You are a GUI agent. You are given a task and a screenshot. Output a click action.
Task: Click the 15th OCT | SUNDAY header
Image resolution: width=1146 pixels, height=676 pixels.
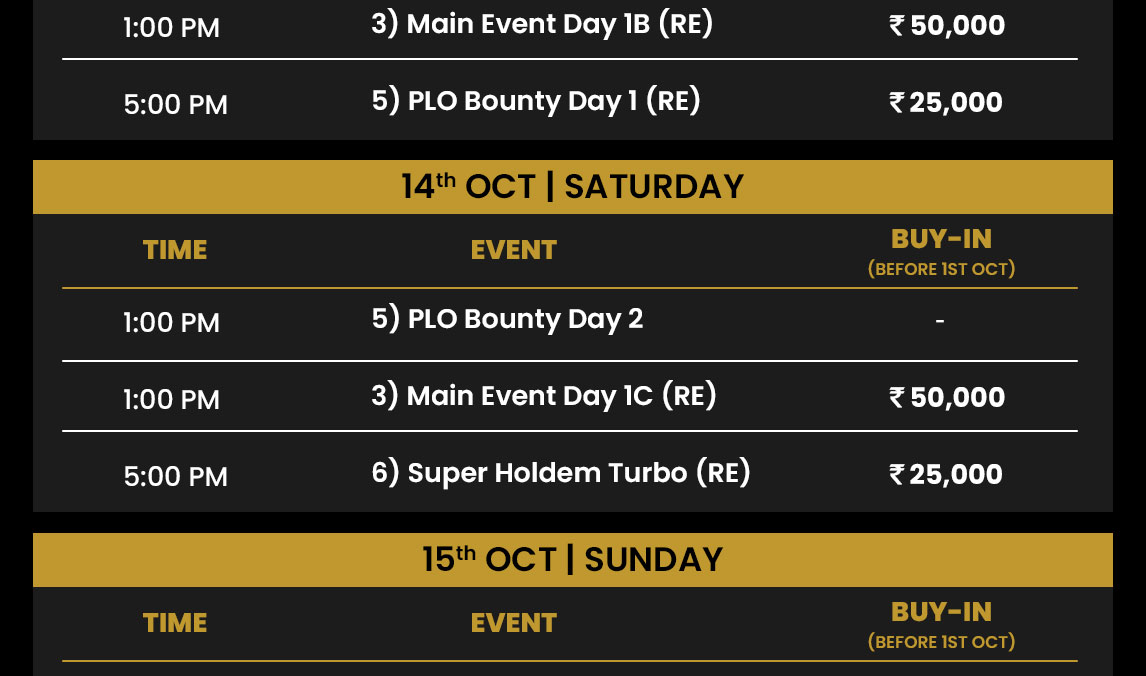pyautogui.click(x=572, y=560)
